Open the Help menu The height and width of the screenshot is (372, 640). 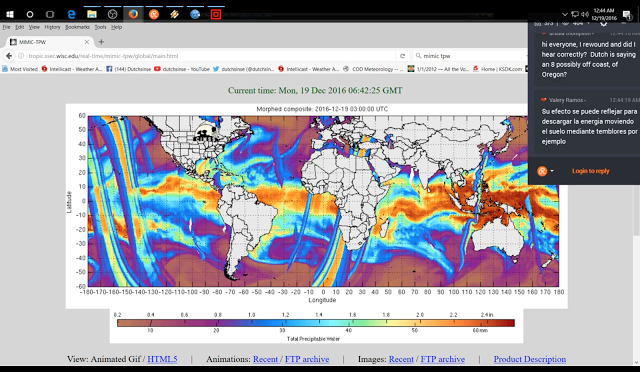(116, 27)
